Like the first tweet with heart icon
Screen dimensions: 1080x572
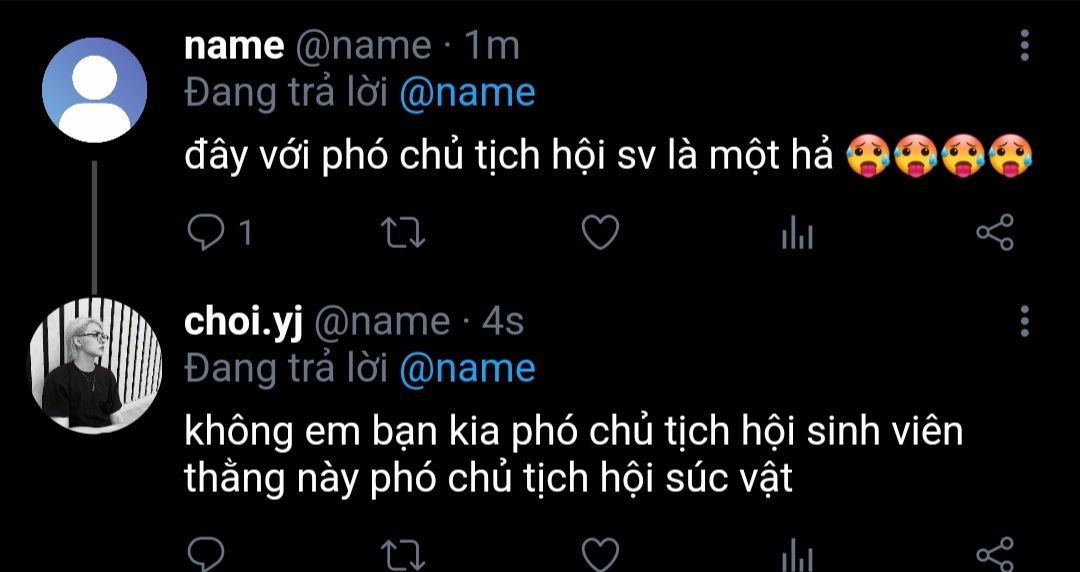point(601,233)
